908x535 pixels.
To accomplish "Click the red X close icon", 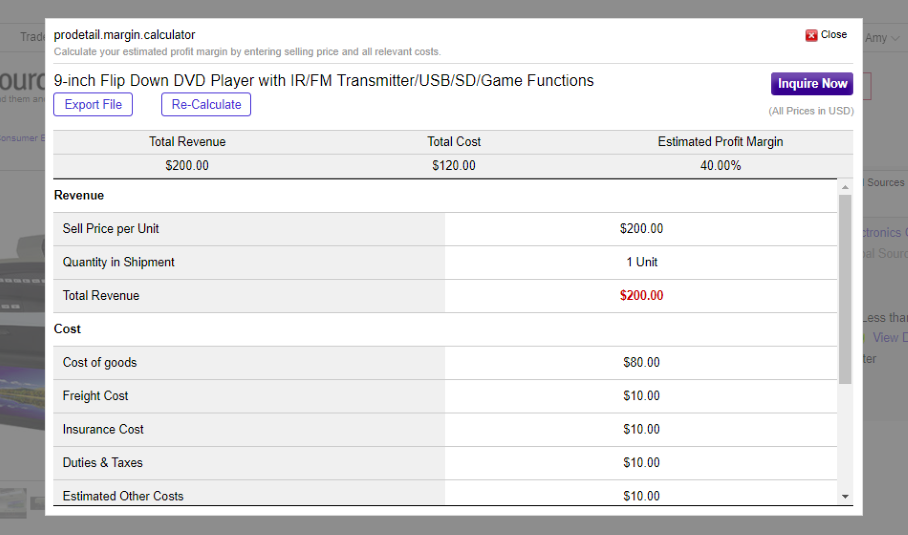I will coord(811,35).
